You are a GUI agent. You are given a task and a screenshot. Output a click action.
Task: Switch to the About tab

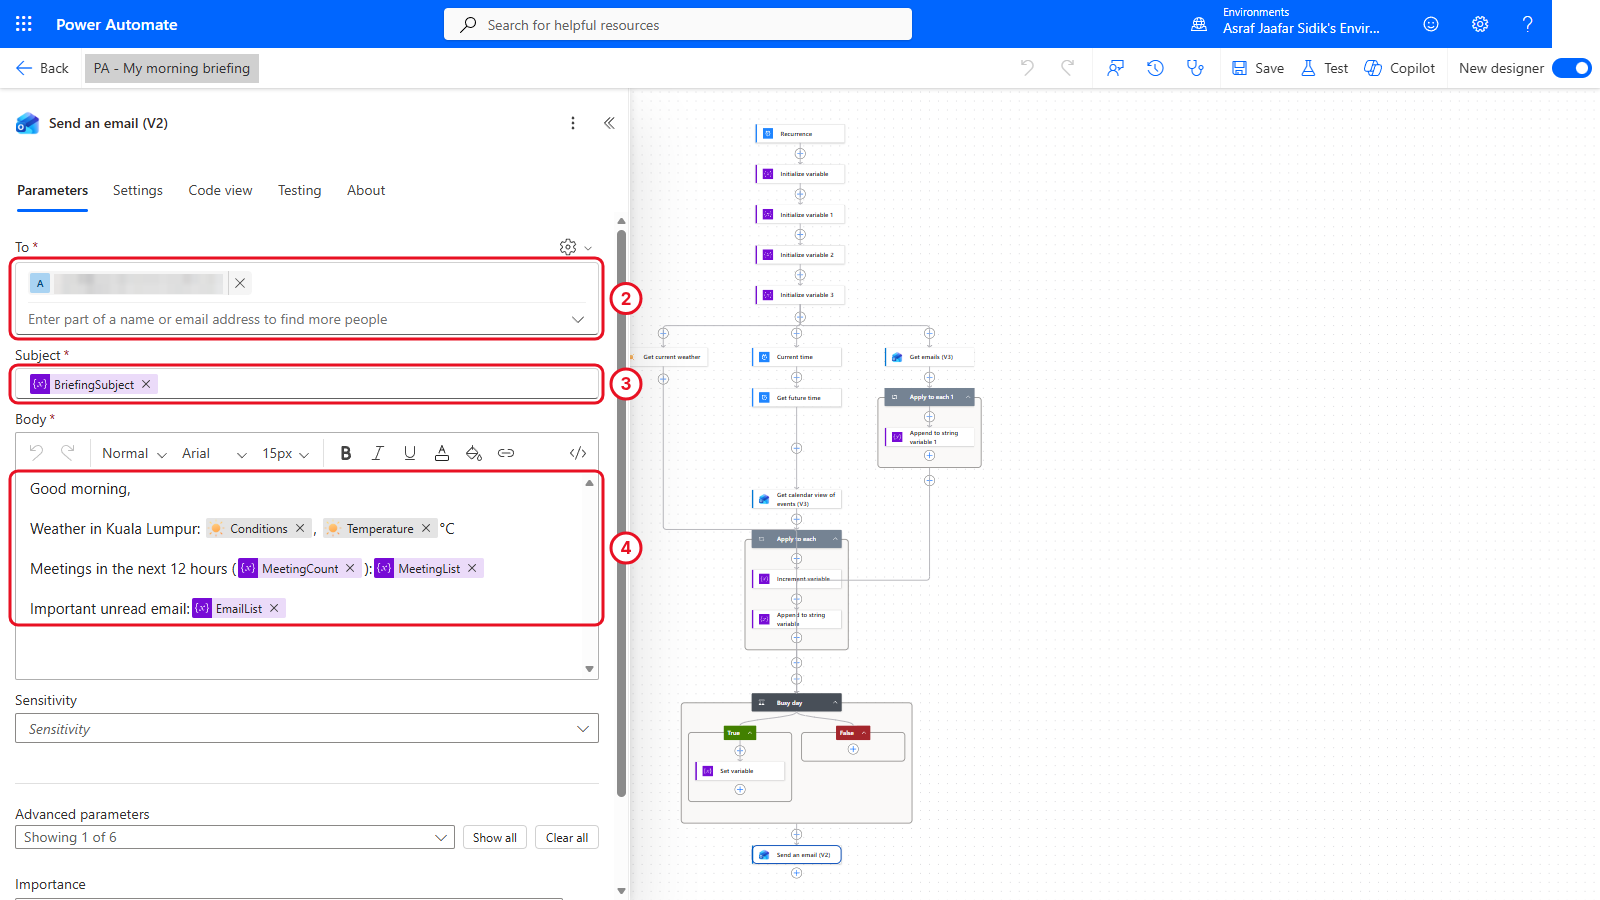366,190
